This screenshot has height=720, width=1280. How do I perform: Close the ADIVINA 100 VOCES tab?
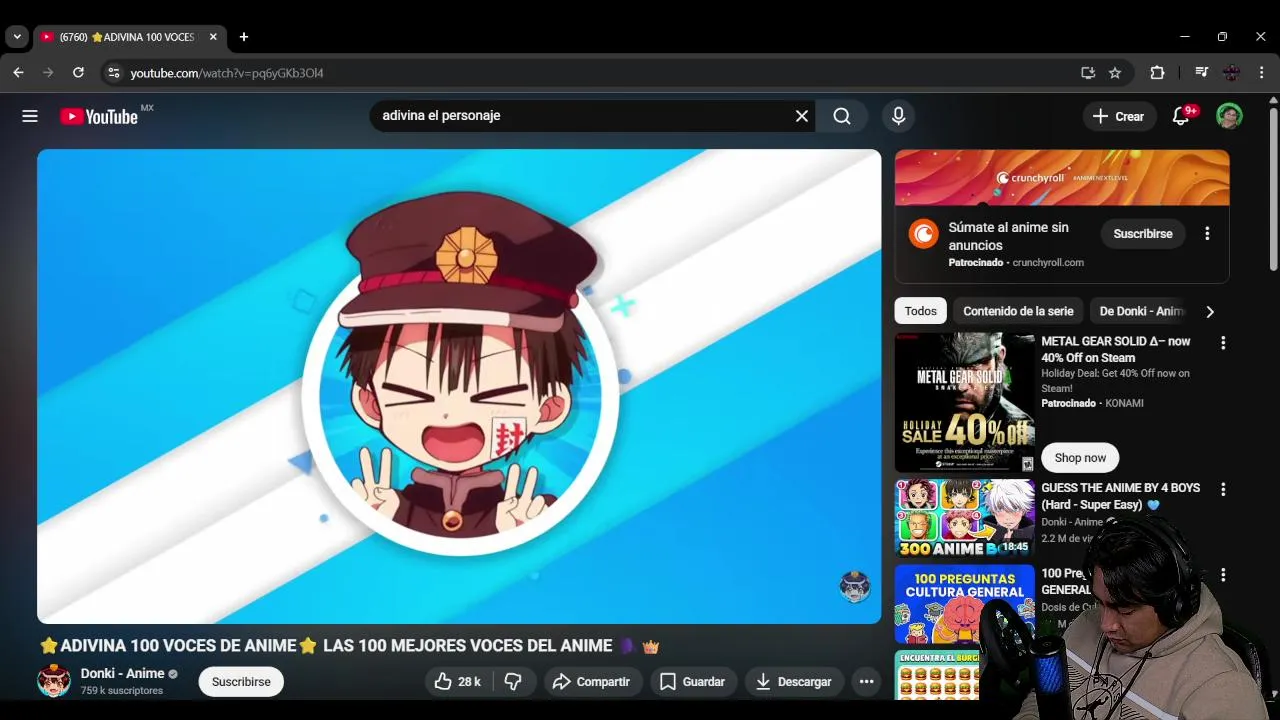(x=213, y=37)
